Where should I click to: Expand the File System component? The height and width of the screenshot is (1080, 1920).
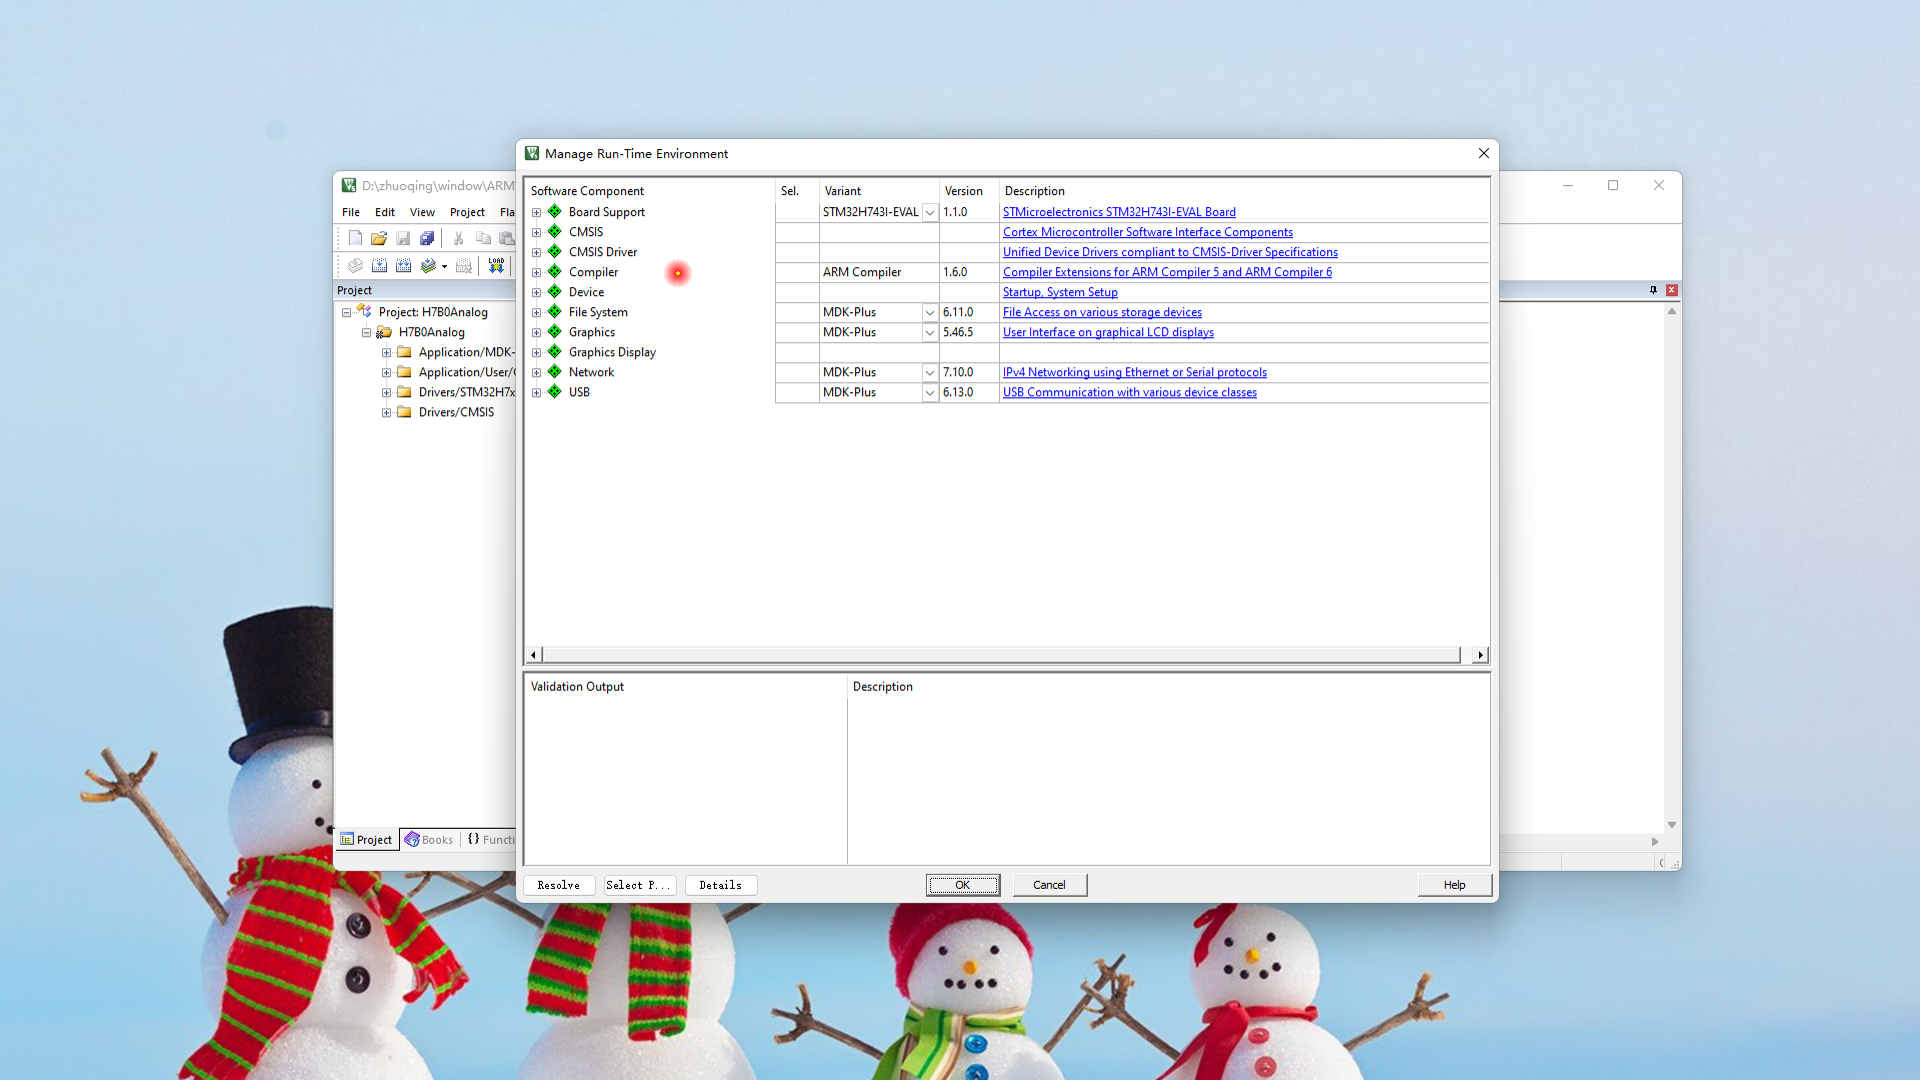tap(536, 312)
